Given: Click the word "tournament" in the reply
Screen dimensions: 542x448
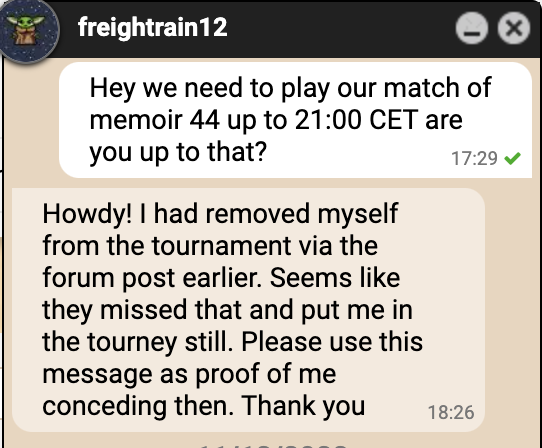Looking at the screenshot, I should (x=221, y=246).
